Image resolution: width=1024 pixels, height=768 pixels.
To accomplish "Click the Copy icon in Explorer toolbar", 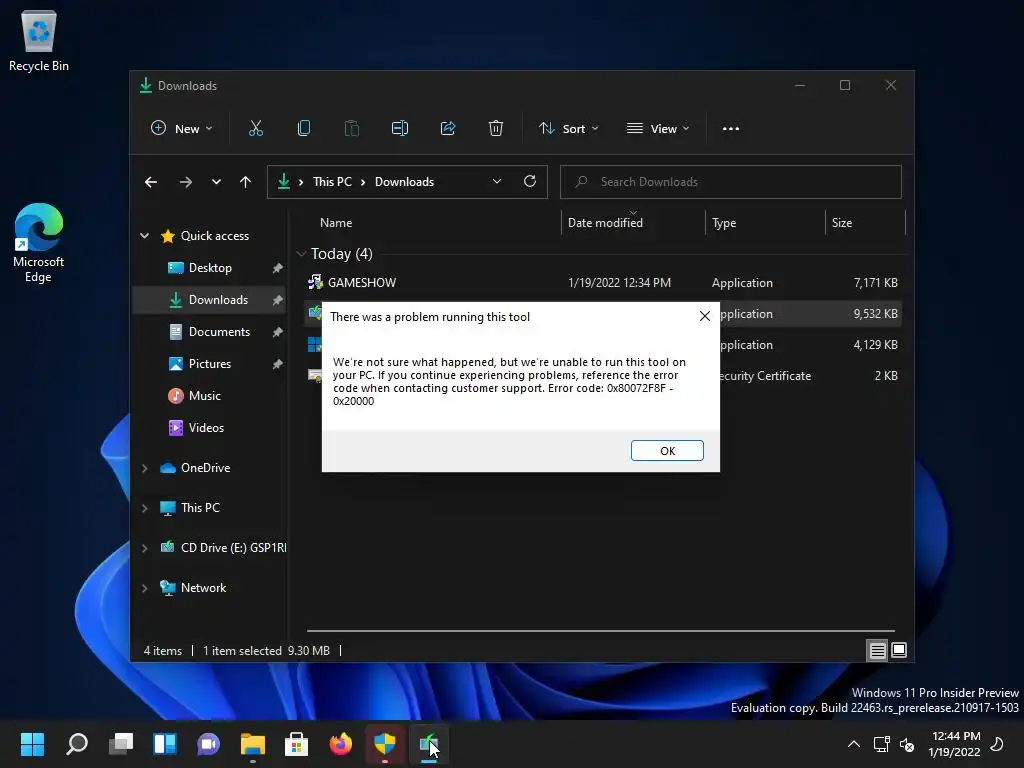I will pyautogui.click(x=304, y=129).
